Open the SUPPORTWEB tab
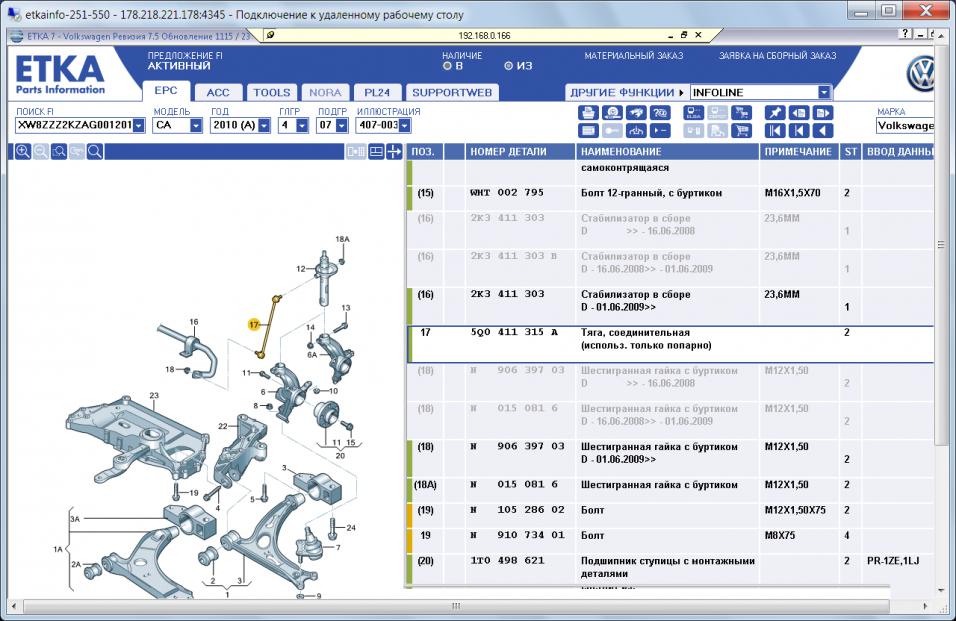956x621 pixels. click(x=452, y=93)
